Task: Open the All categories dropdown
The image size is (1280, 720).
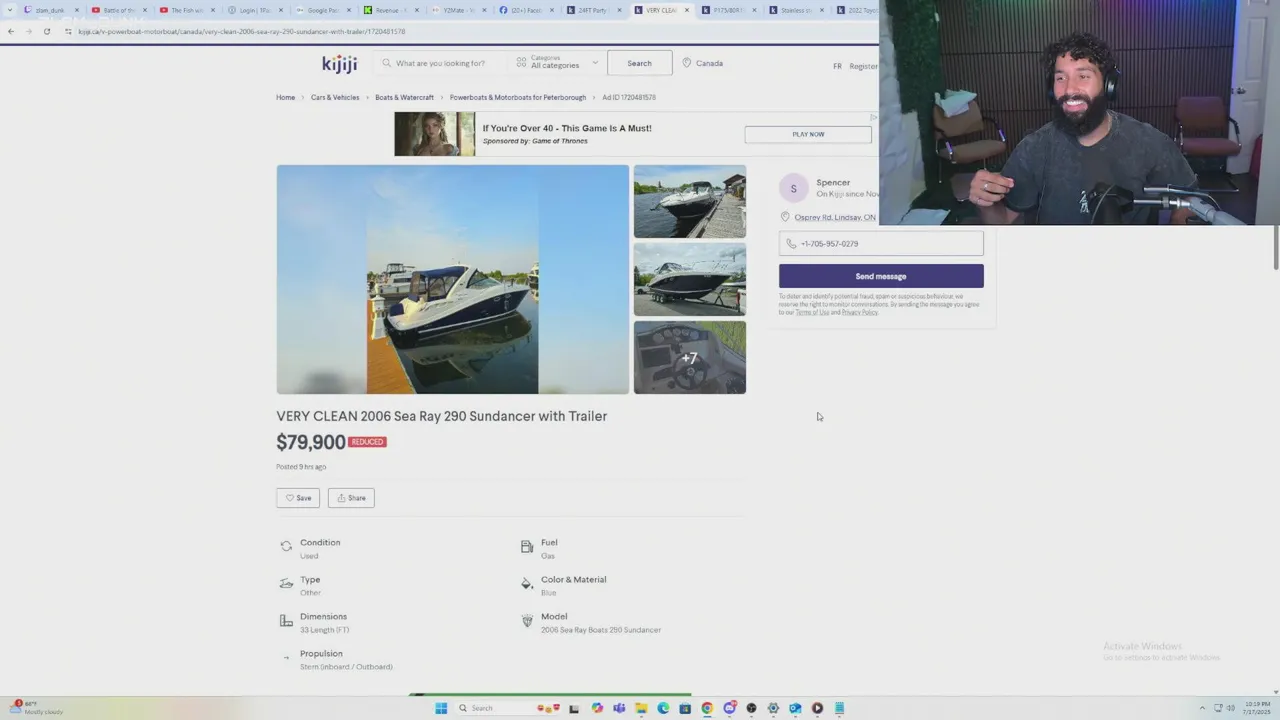Action: point(557,63)
